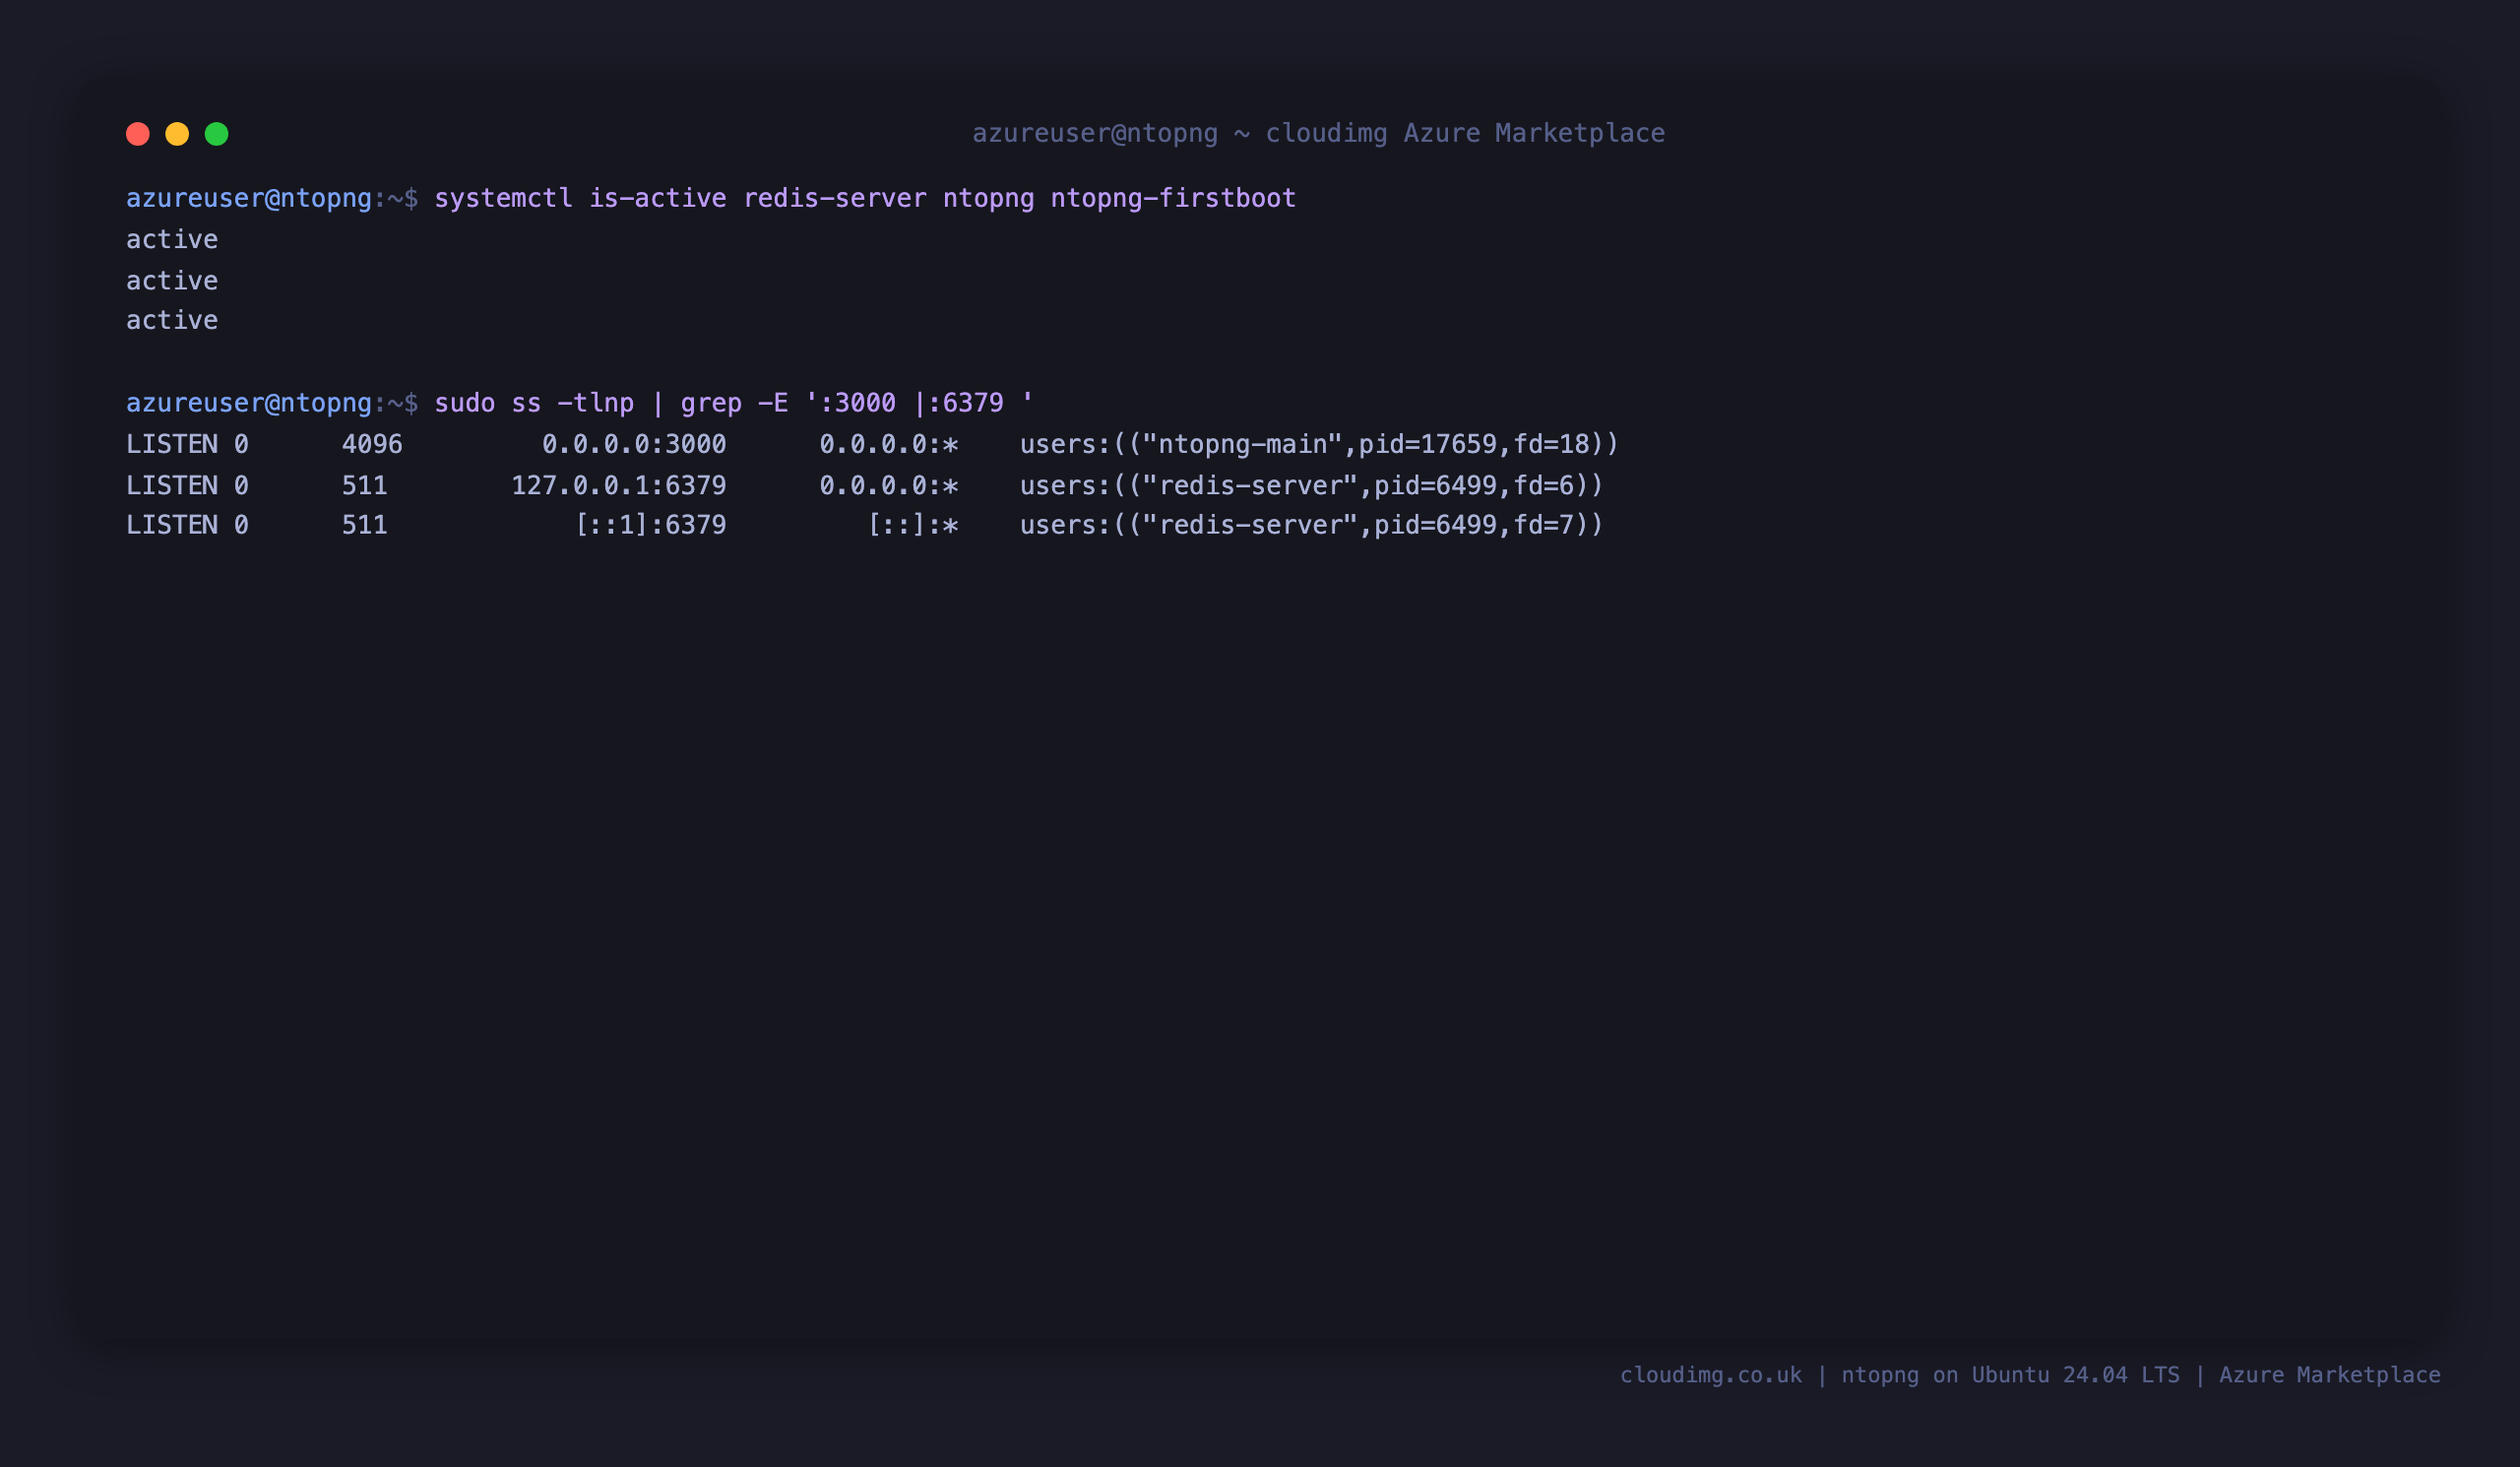Click the yellow minimize window dot
This screenshot has width=2520, height=1467.
pos(177,134)
